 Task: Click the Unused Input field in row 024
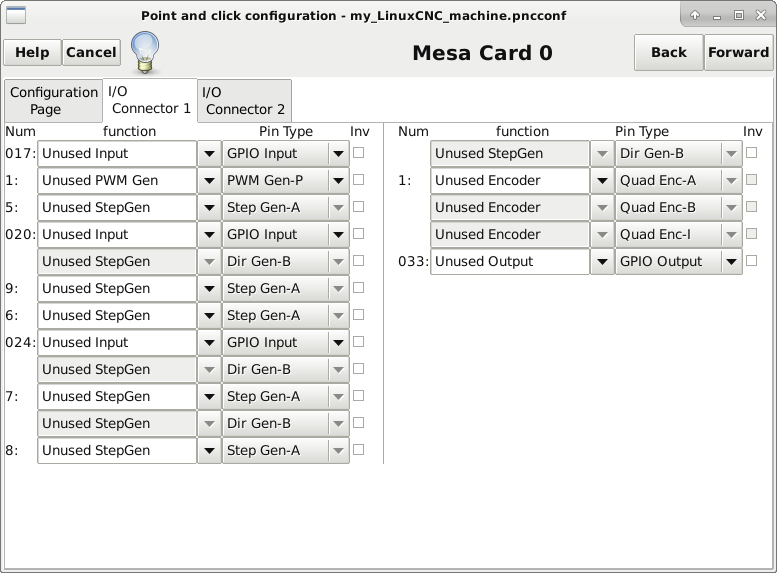click(x=117, y=343)
